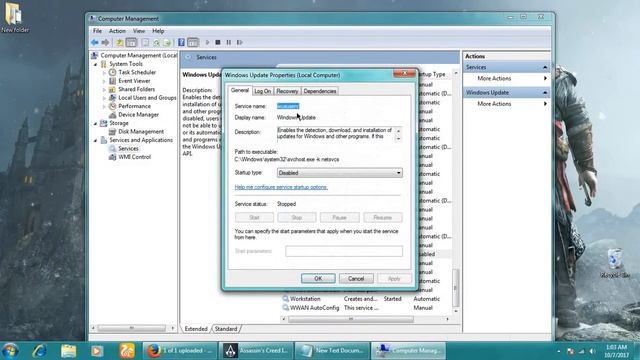Viewport: 640px width, 360px height.
Task: Switch to the Standard view tab
Action: pos(226,329)
